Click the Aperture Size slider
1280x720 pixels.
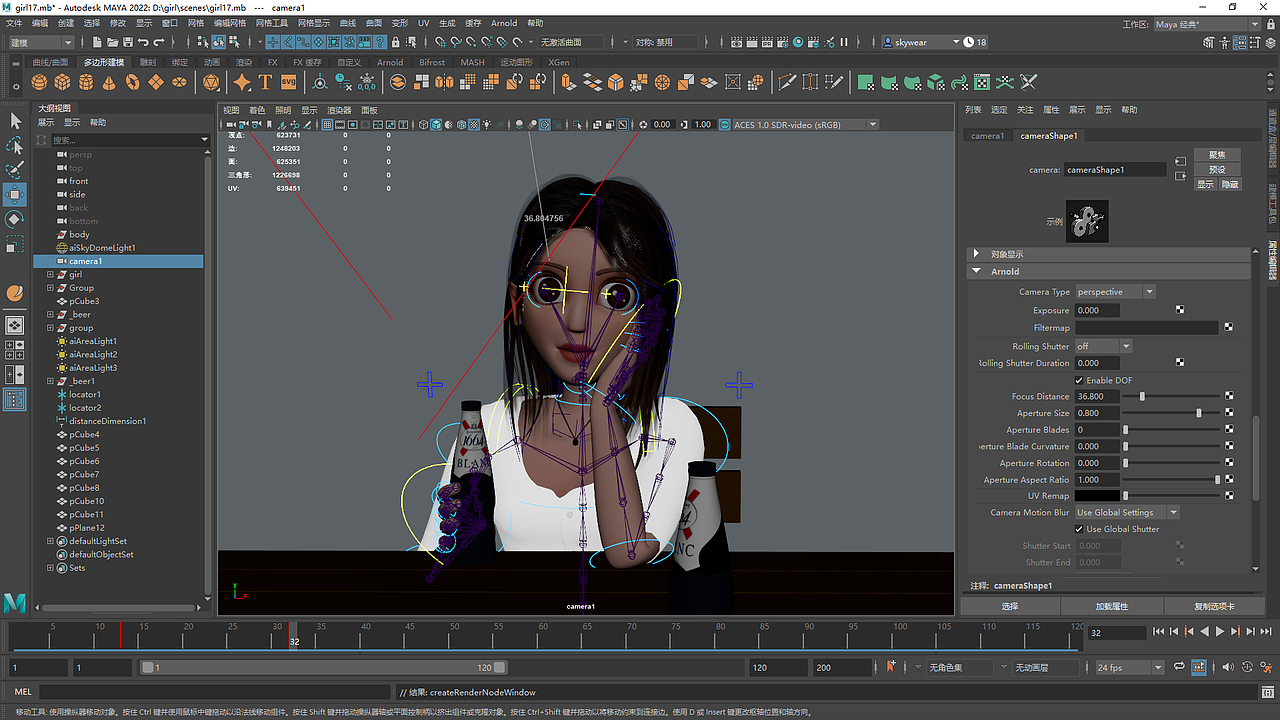pyautogui.click(x=1198, y=413)
